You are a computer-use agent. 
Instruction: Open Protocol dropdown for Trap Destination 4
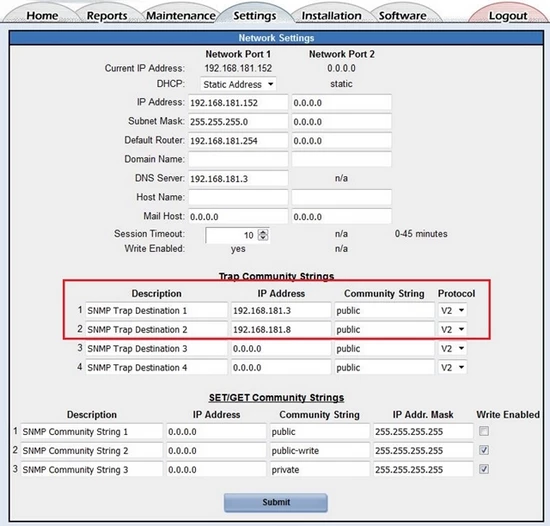(x=452, y=367)
